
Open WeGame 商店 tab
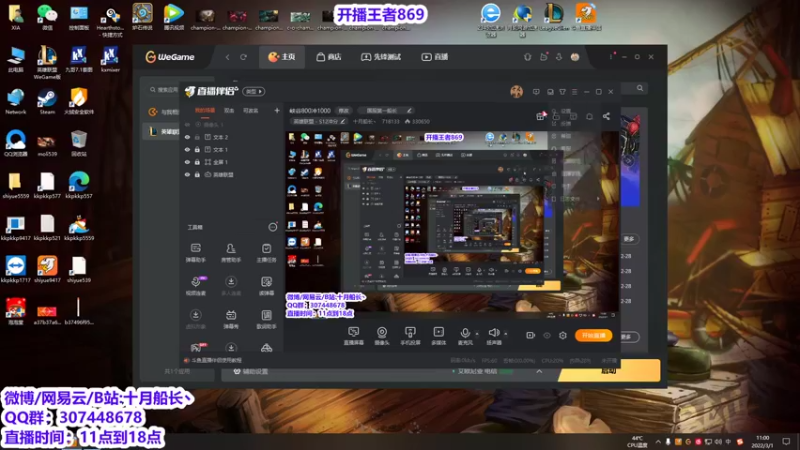click(329, 57)
